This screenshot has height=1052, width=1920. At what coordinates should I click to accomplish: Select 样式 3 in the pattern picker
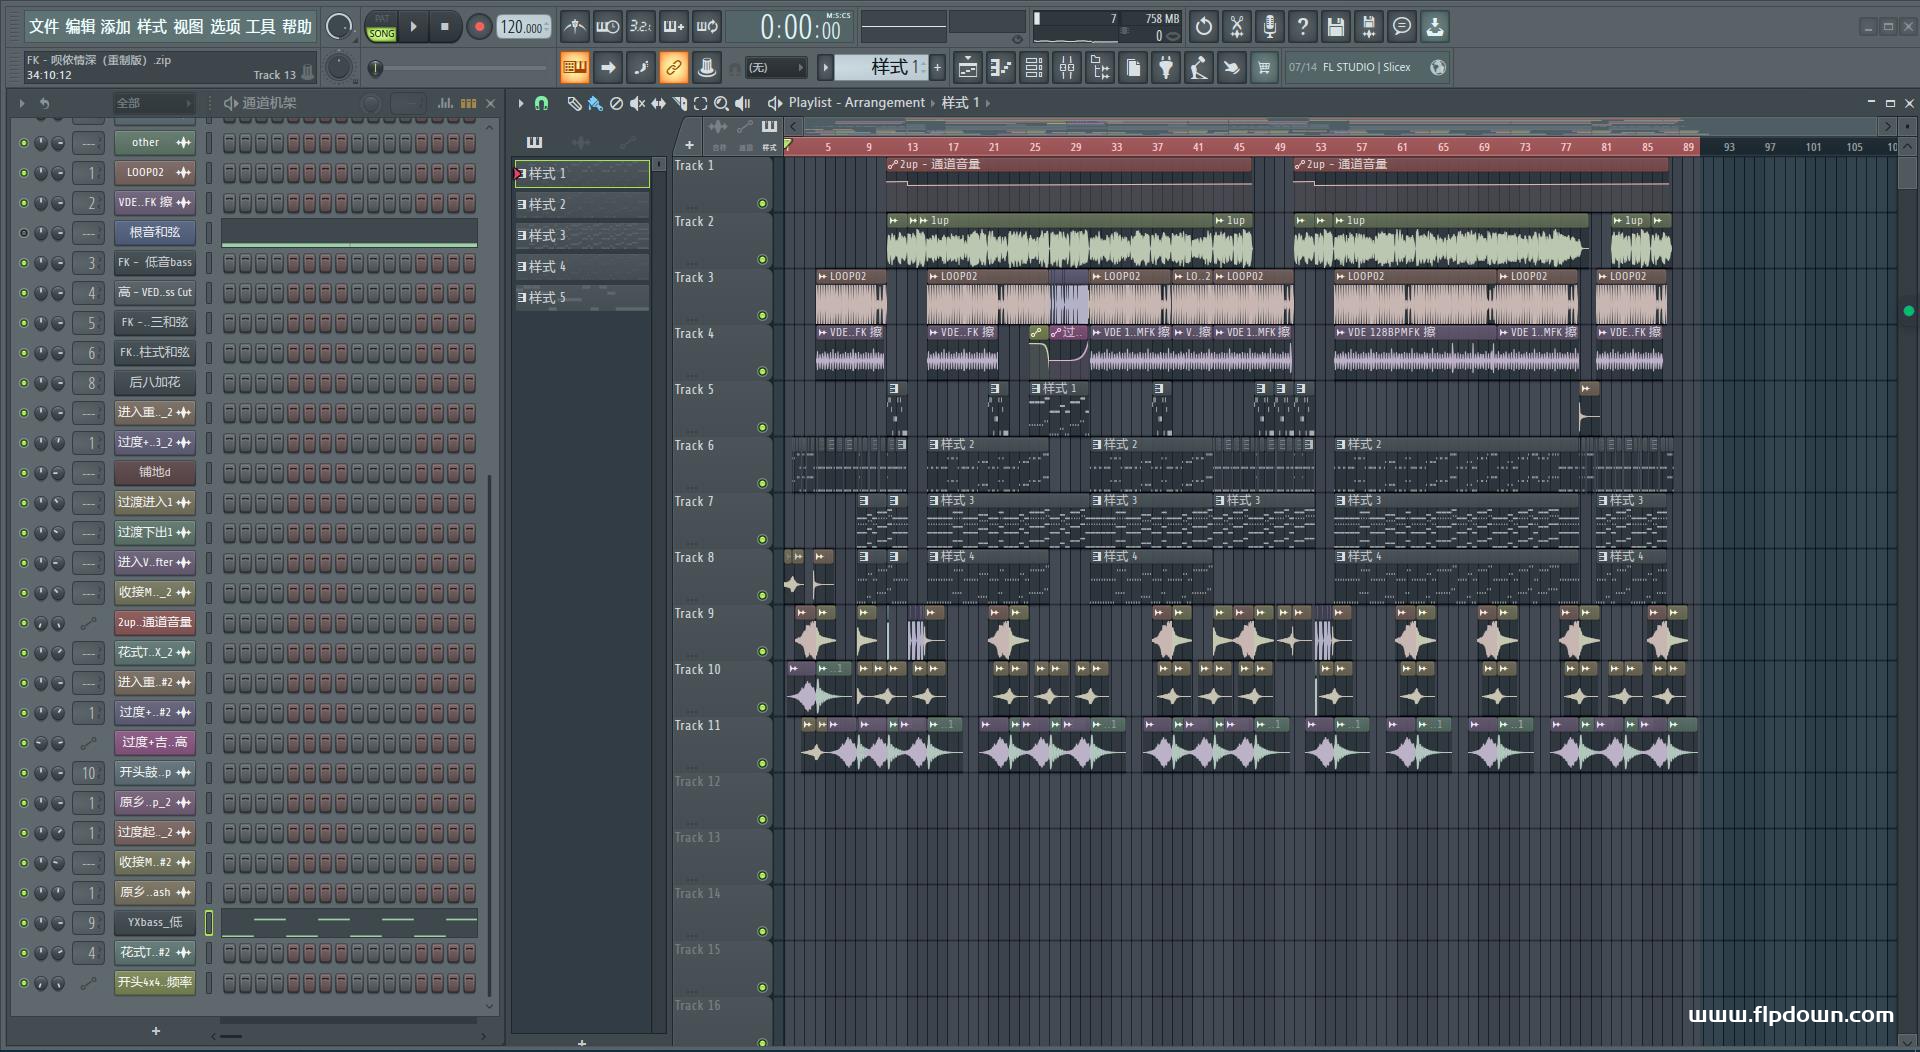(x=582, y=236)
